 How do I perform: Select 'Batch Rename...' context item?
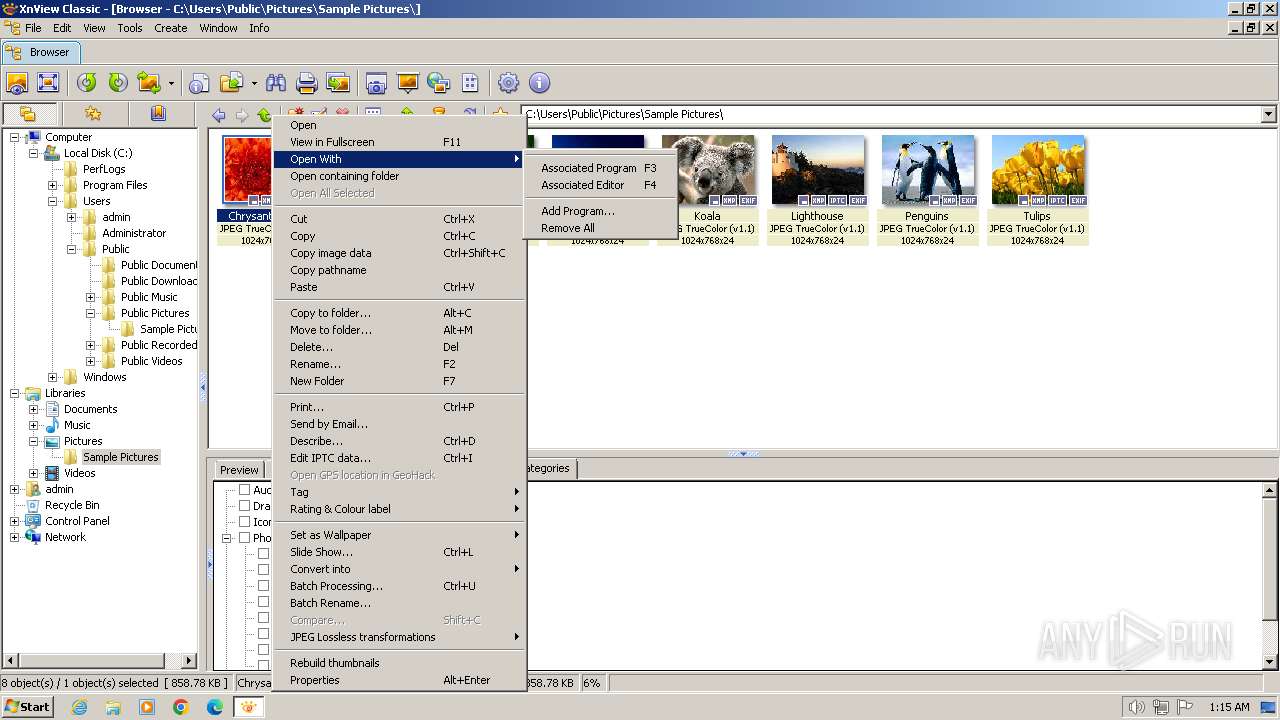coord(399,603)
